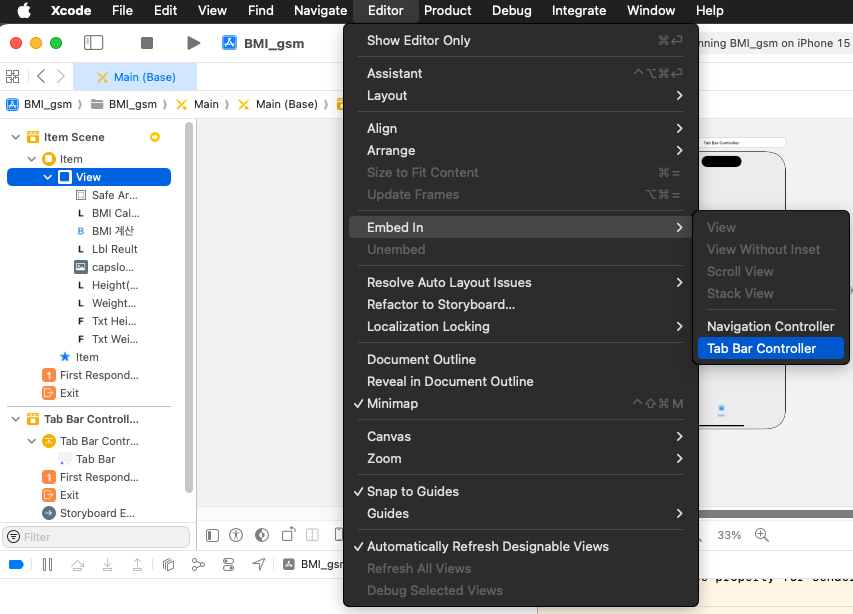
Task: Open the Align submenu
Action: 521,128
